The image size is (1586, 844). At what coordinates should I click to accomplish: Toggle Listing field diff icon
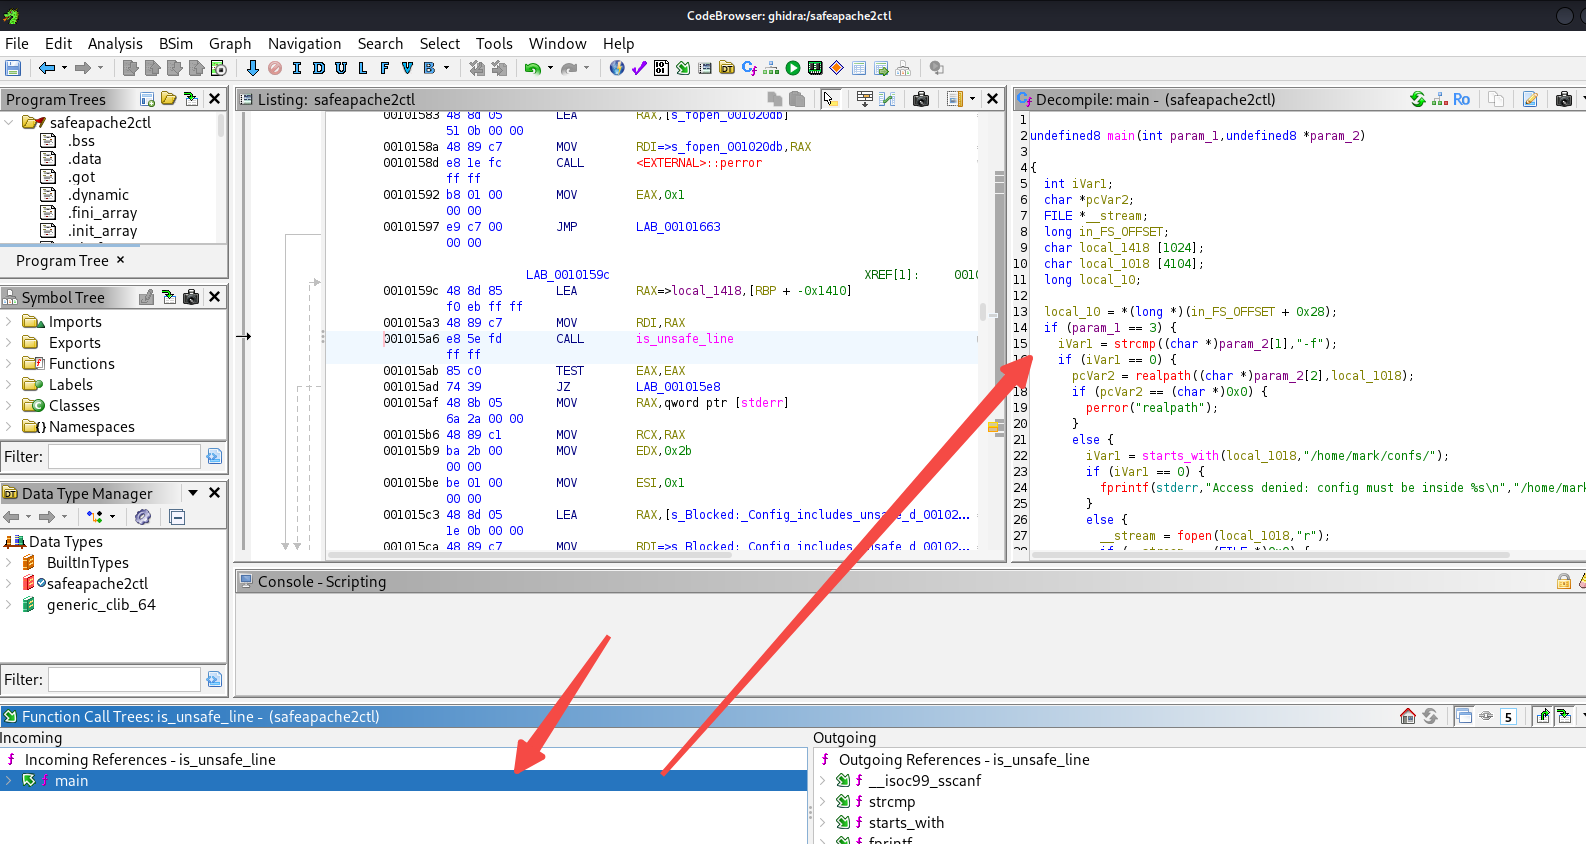887,99
